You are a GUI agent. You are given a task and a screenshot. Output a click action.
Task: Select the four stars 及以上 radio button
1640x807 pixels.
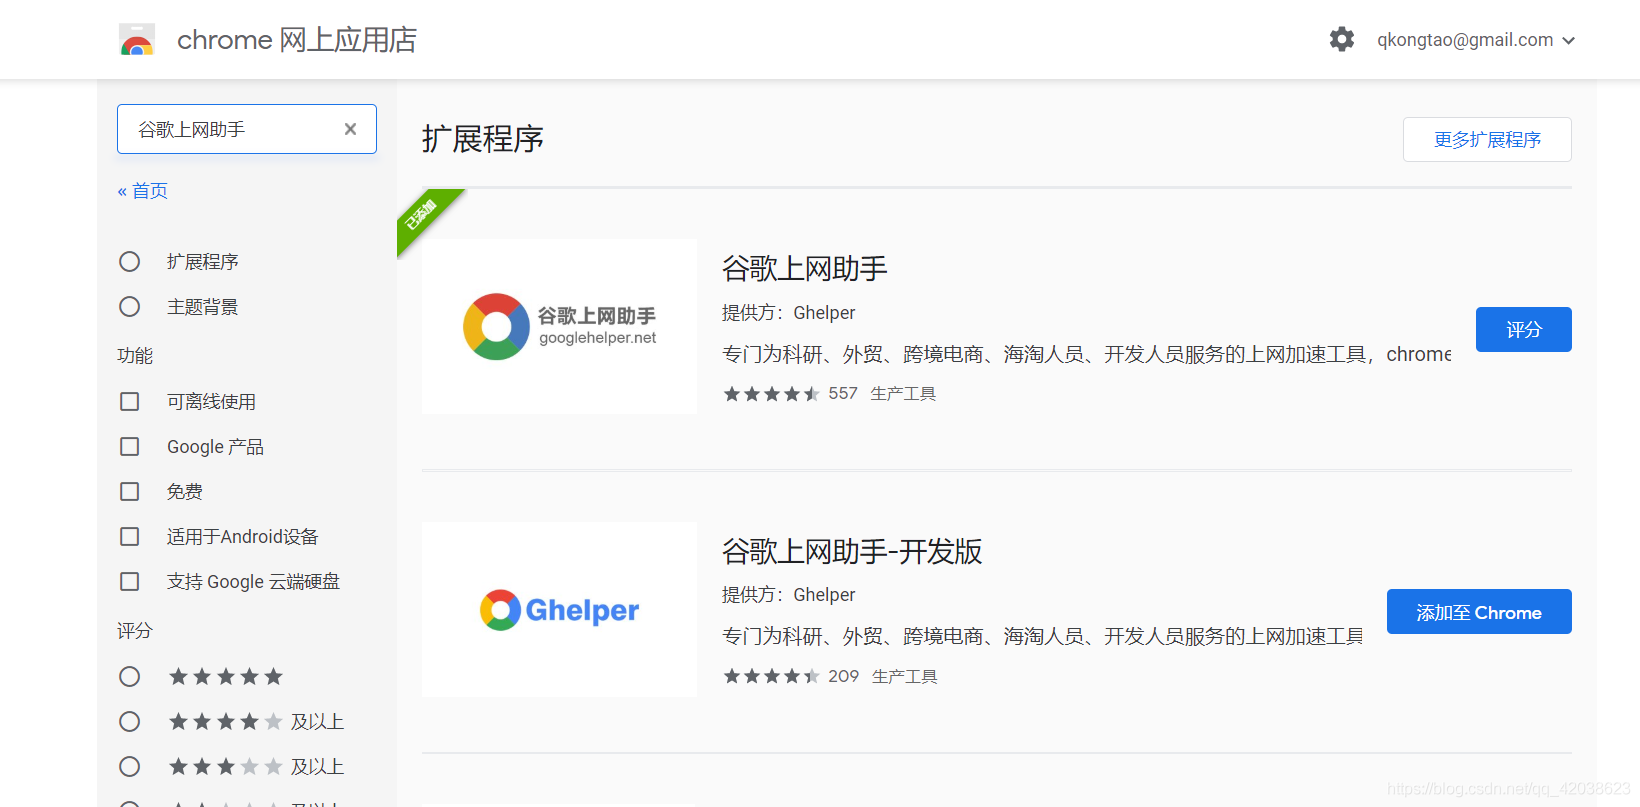pos(130,722)
